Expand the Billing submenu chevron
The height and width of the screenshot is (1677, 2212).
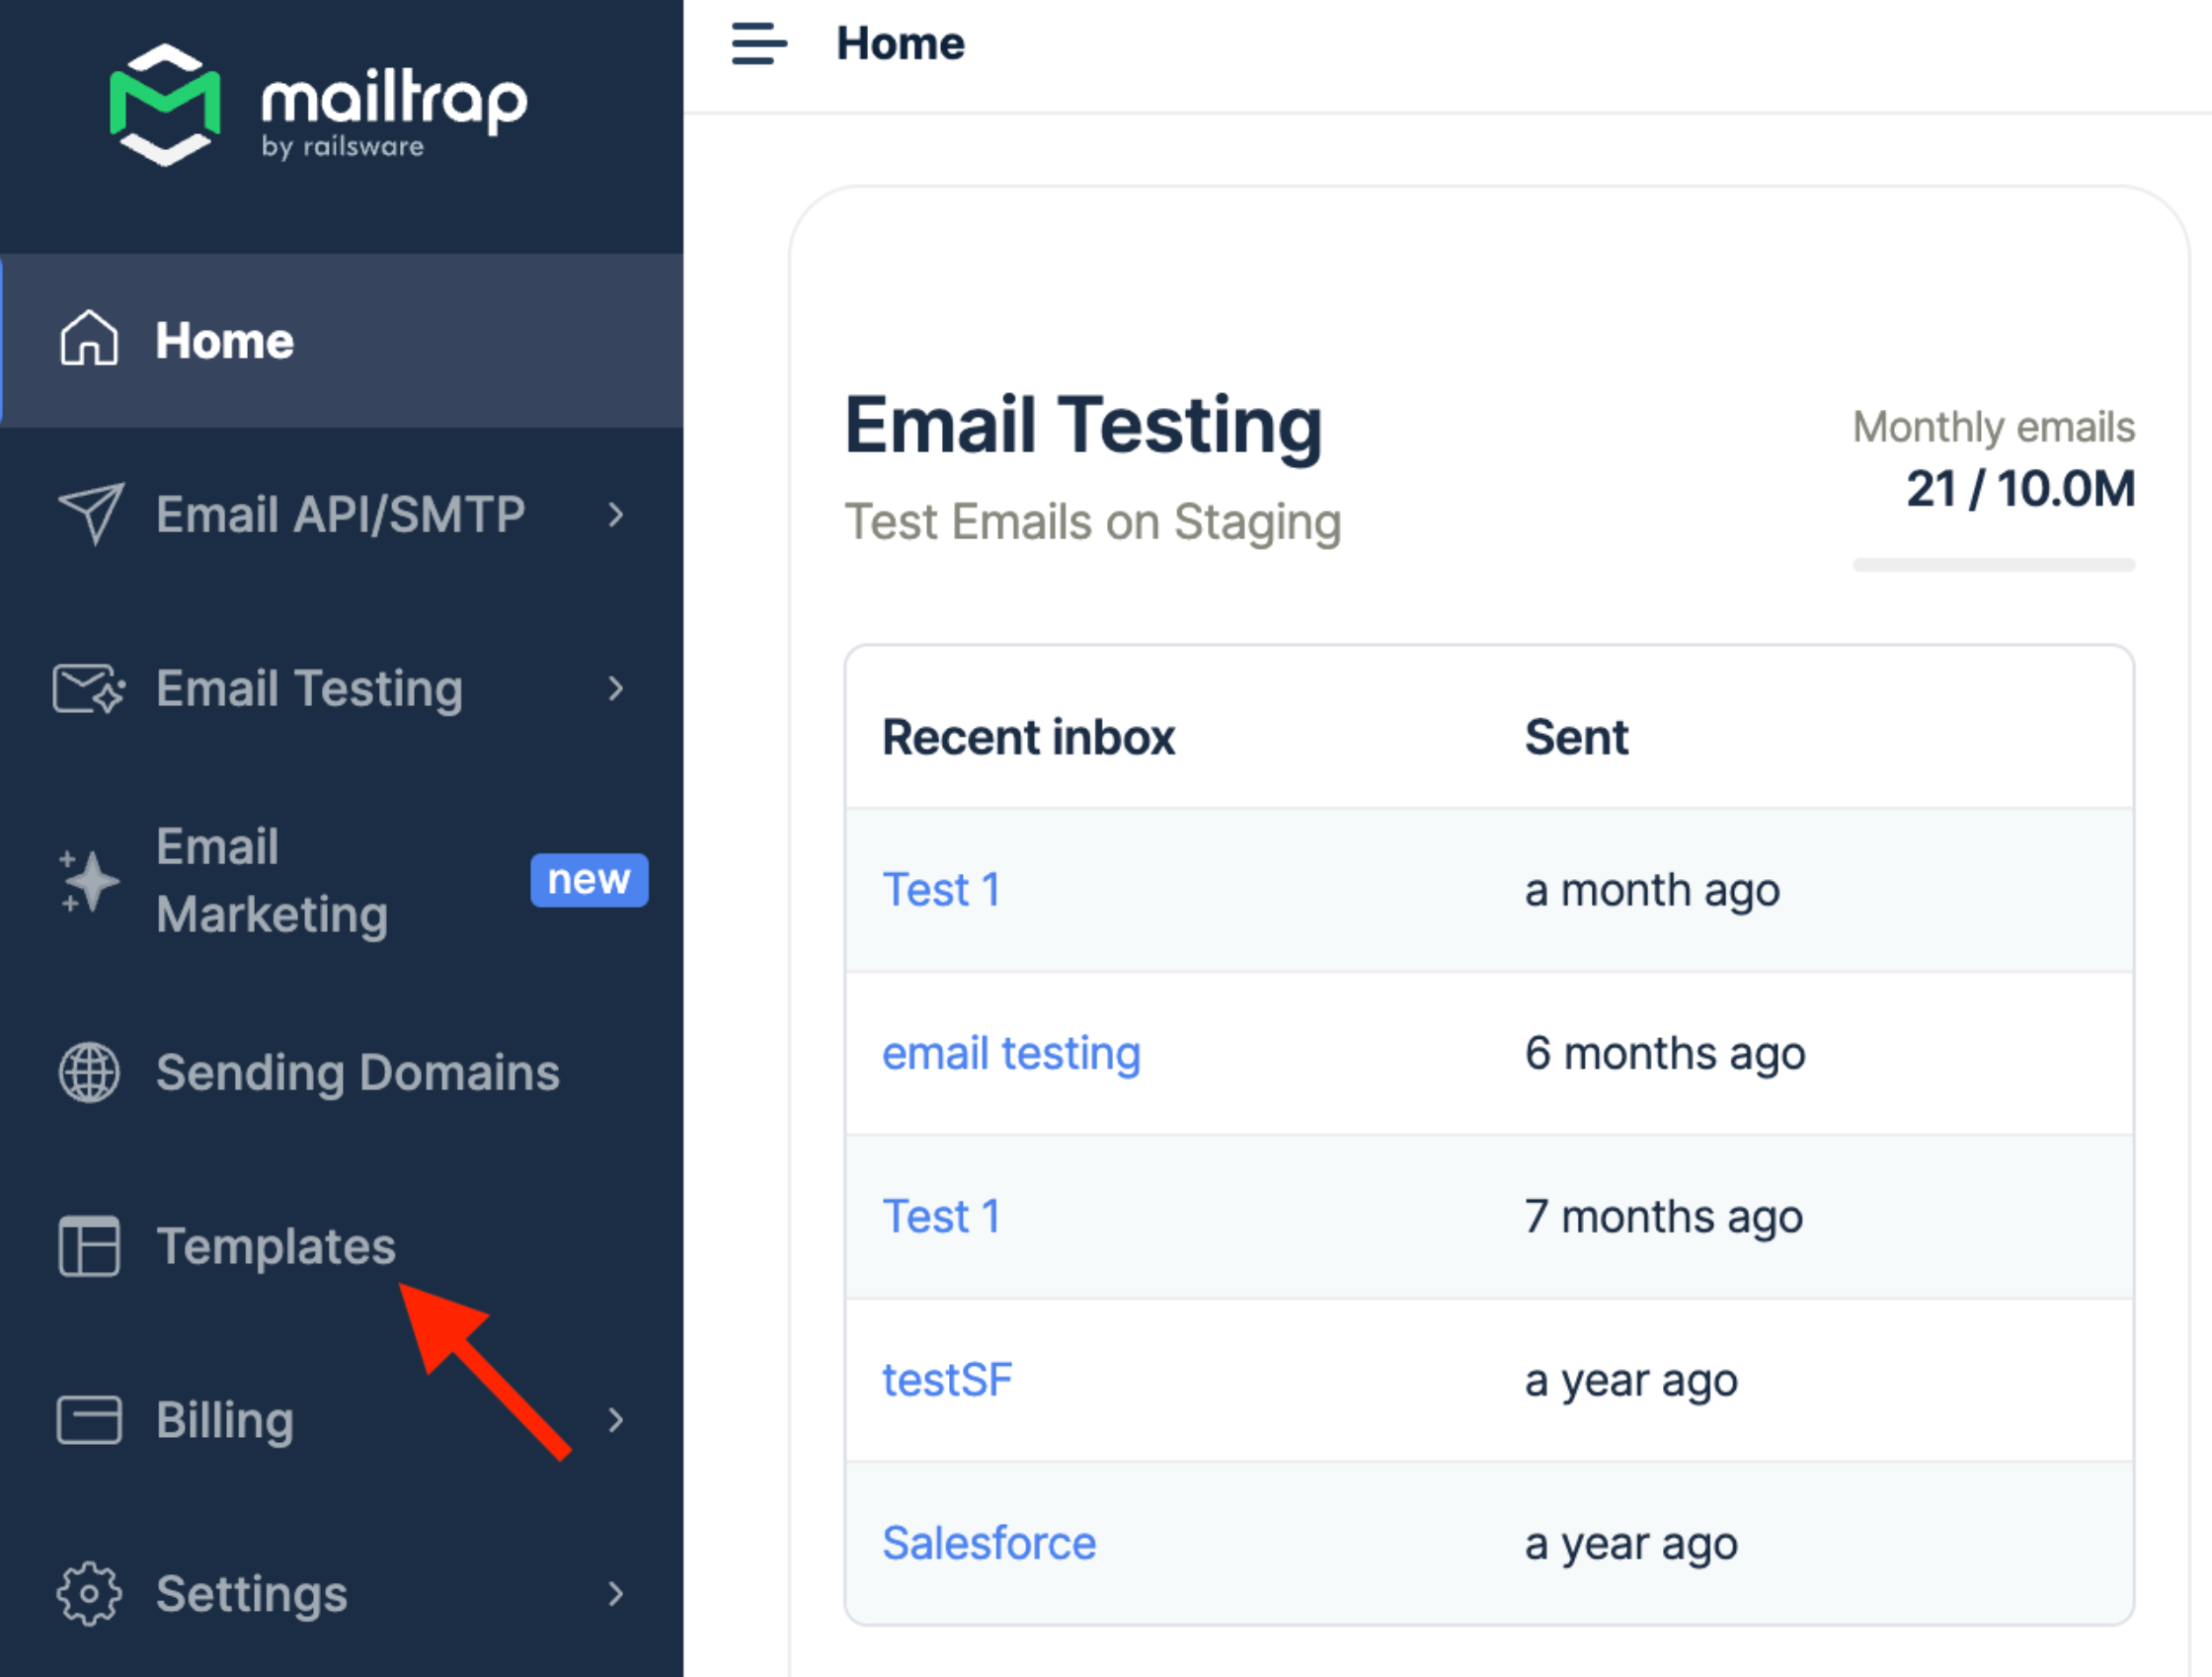tap(616, 1420)
